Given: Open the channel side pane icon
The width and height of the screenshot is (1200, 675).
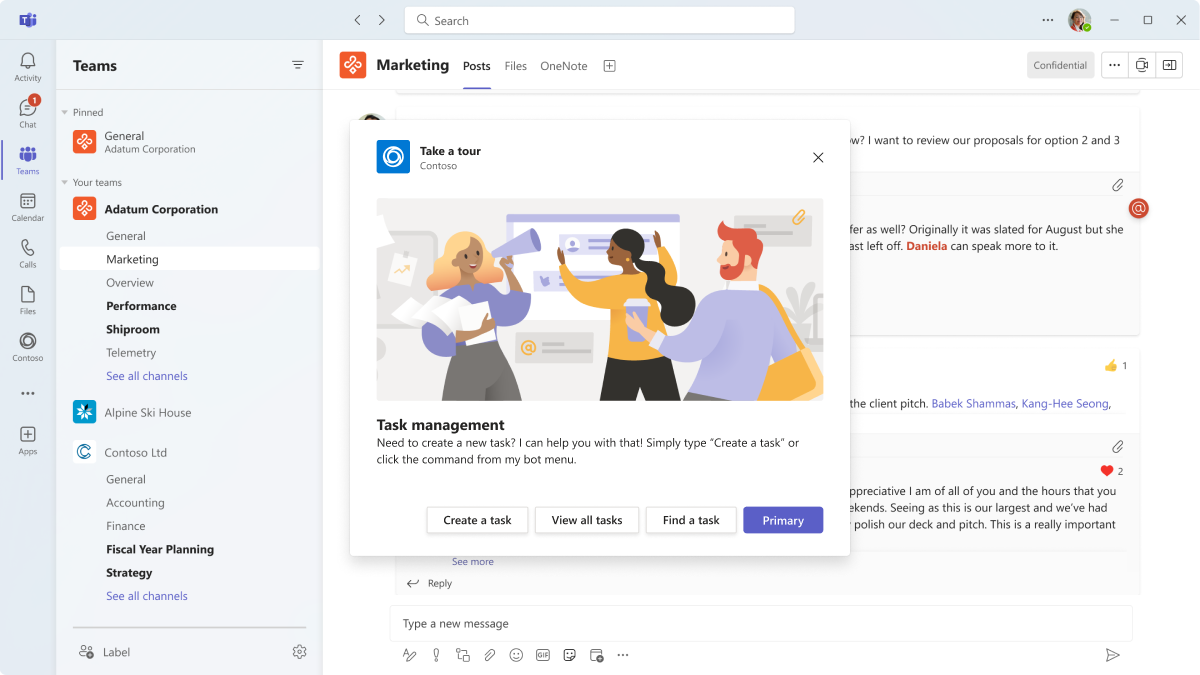Looking at the screenshot, I should tap(1169, 65).
